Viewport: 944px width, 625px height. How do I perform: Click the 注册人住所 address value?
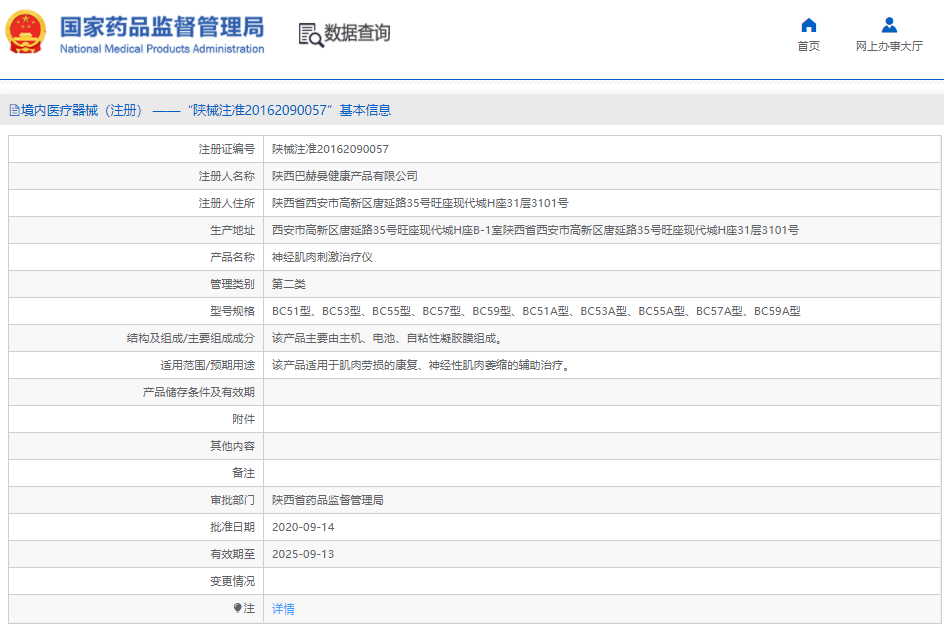coord(420,203)
